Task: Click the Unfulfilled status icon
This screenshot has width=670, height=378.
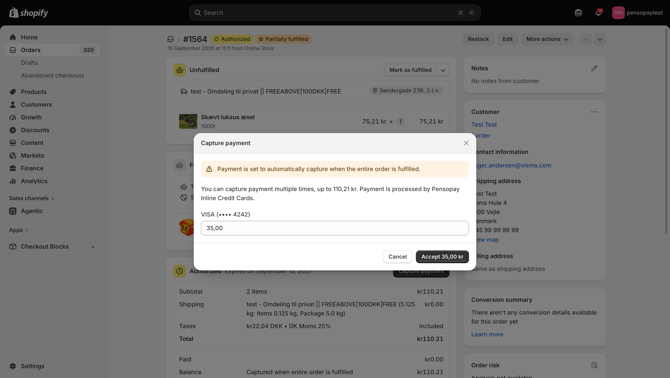Action: tap(179, 70)
